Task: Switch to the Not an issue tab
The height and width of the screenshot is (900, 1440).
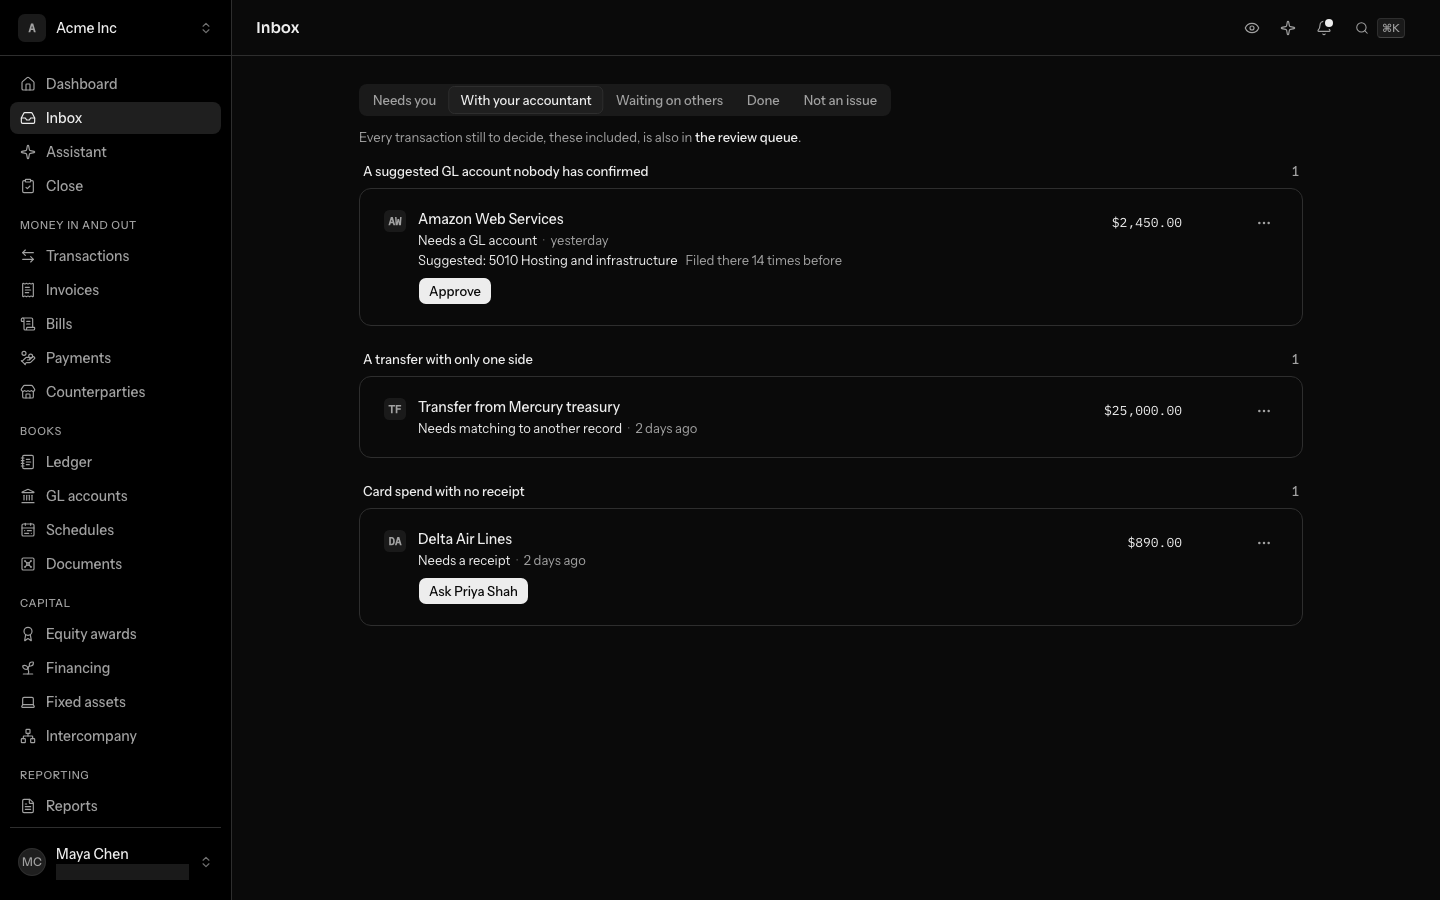Action: click(x=840, y=100)
